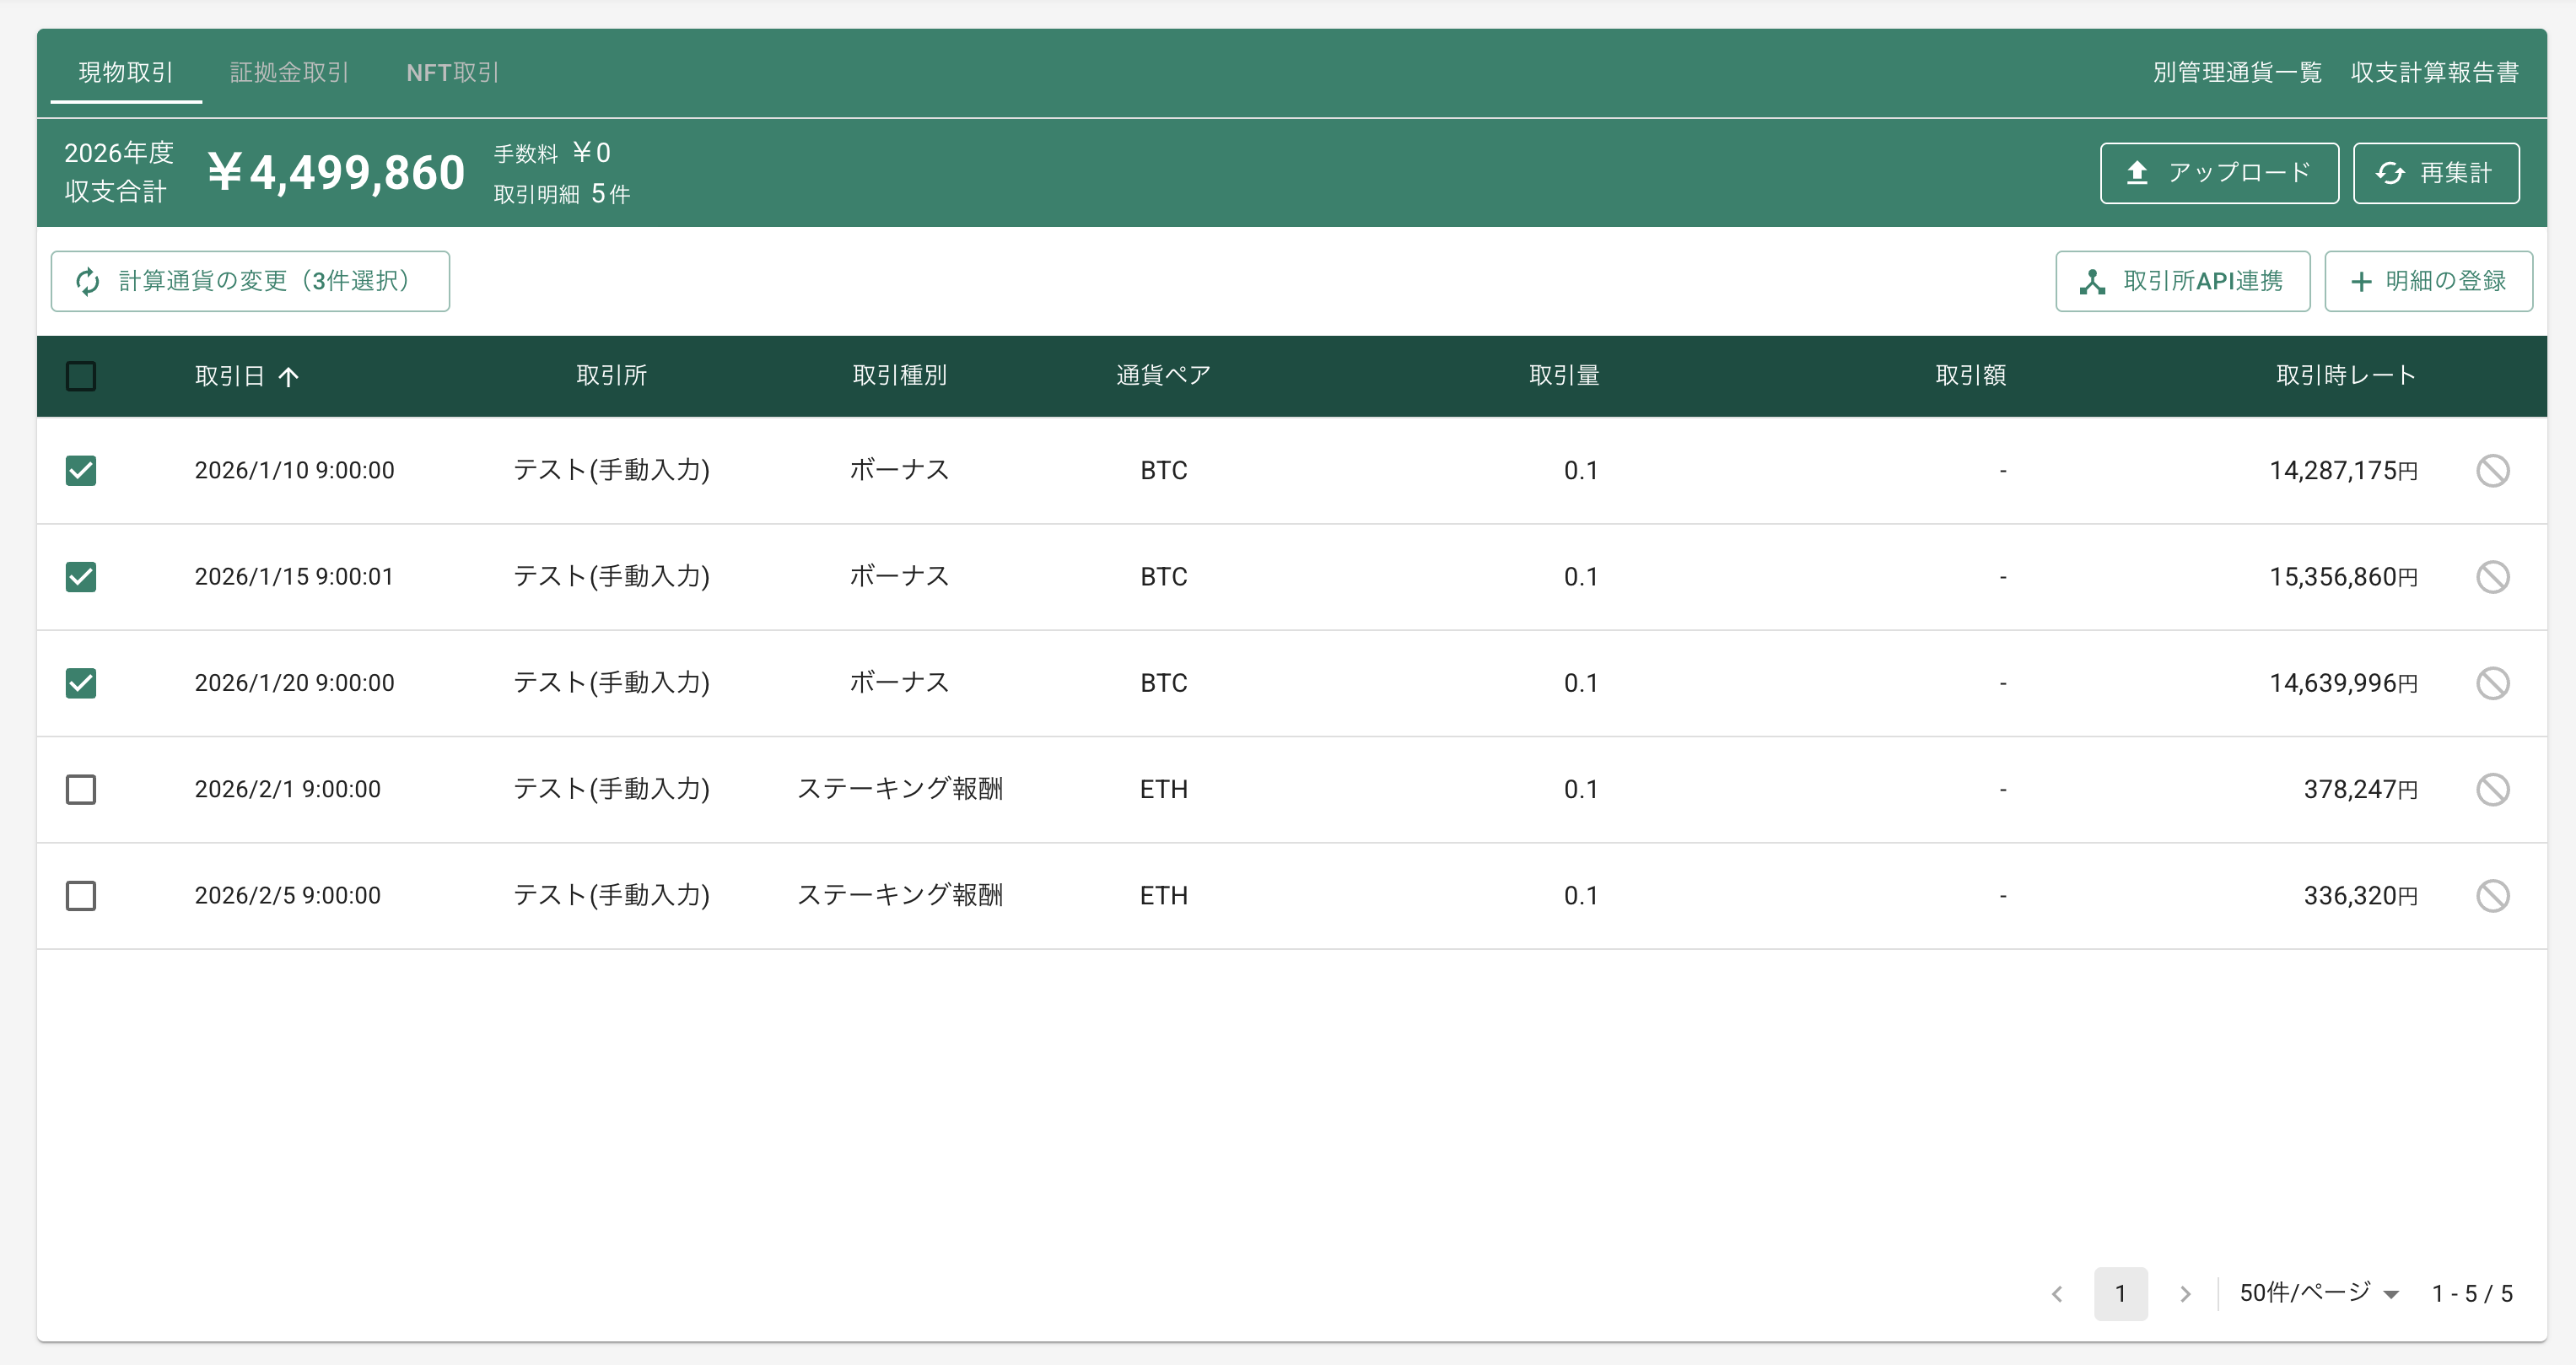Open 収支計算報告書 link
This screenshot has height=1365, width=2576.
tap(2434, 72)
